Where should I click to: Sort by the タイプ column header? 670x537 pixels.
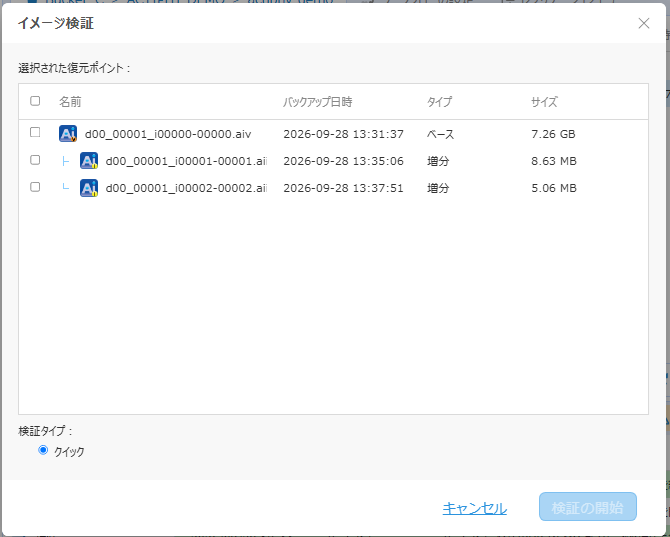pos(439,102)
